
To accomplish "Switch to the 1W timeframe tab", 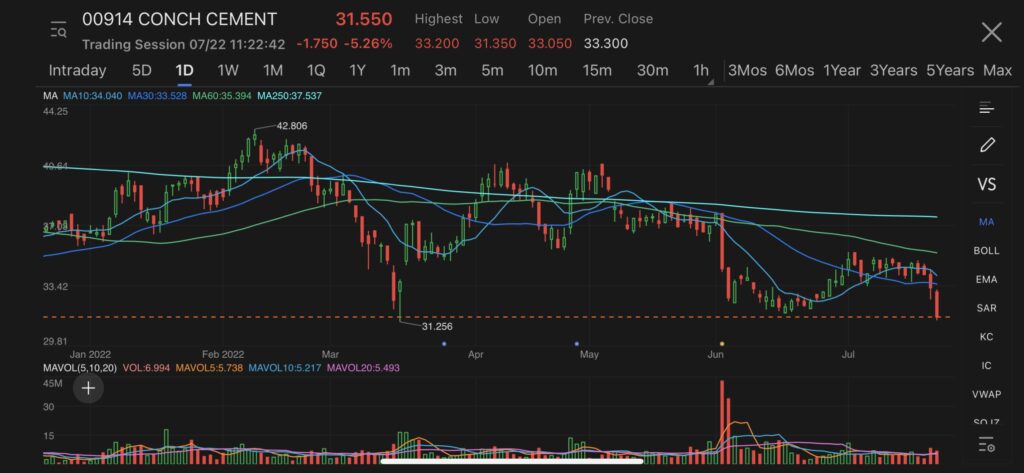I will [x=228, y=71].
